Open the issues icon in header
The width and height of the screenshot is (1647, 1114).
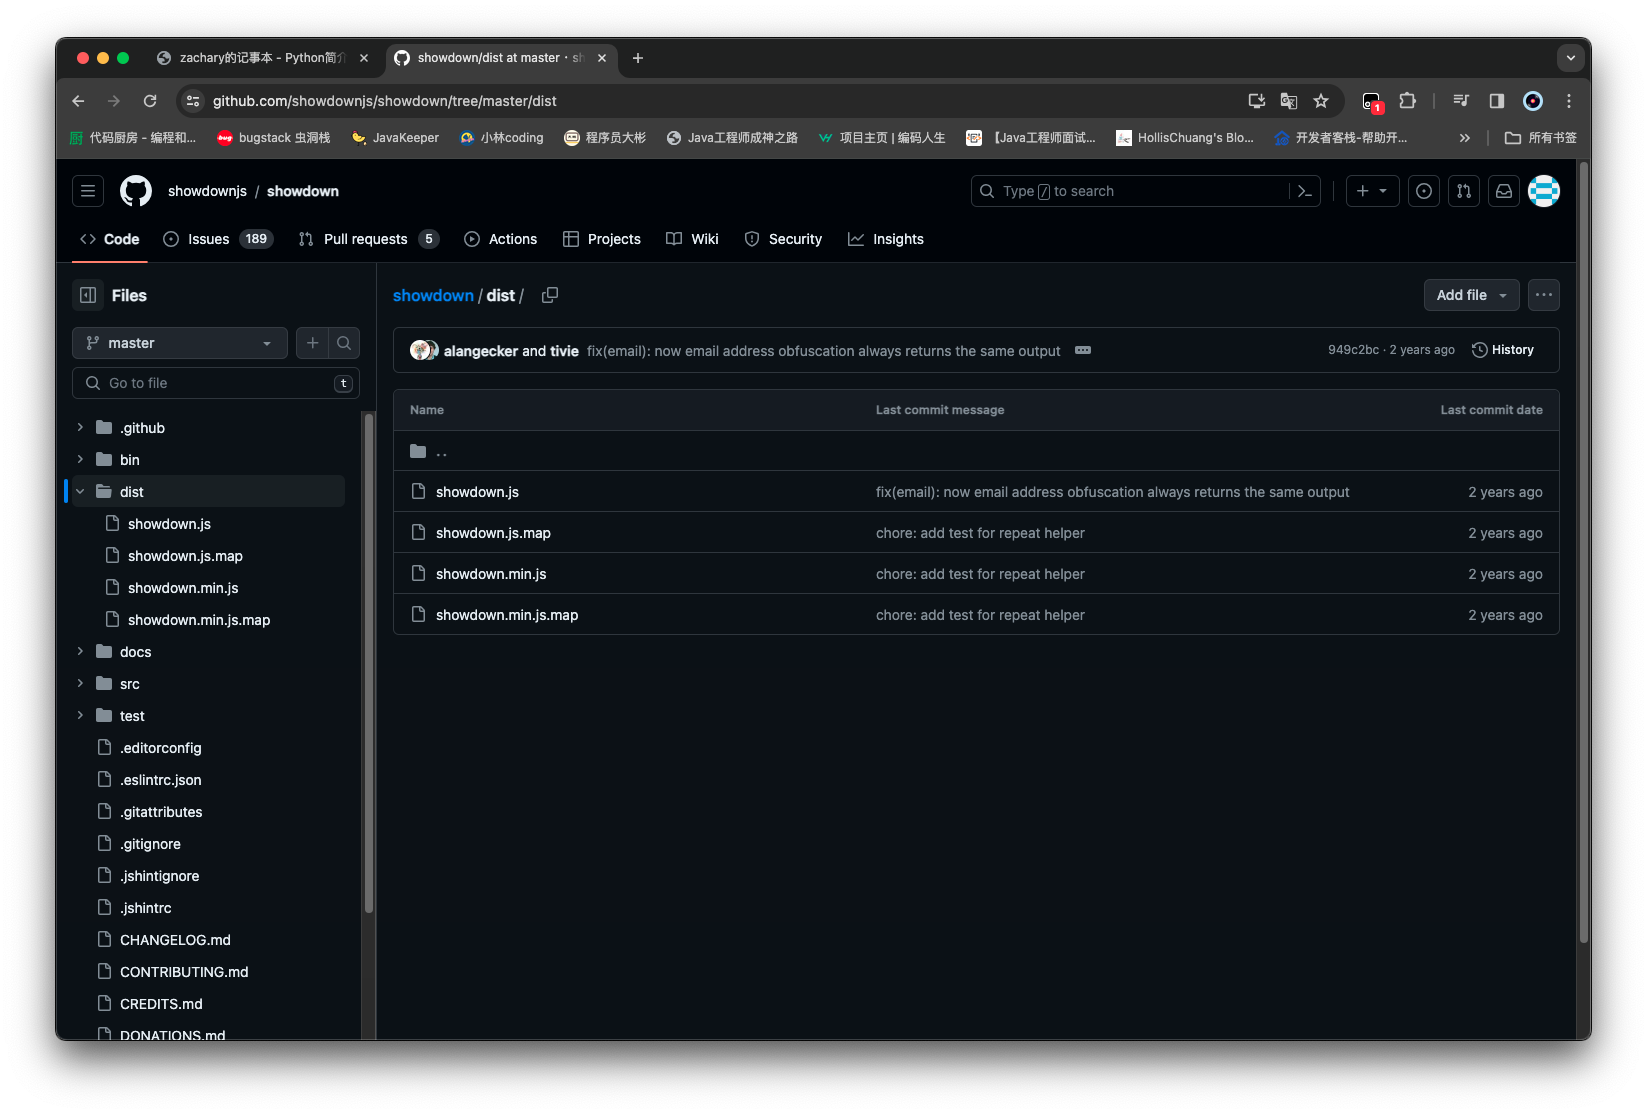point(1424,191)
